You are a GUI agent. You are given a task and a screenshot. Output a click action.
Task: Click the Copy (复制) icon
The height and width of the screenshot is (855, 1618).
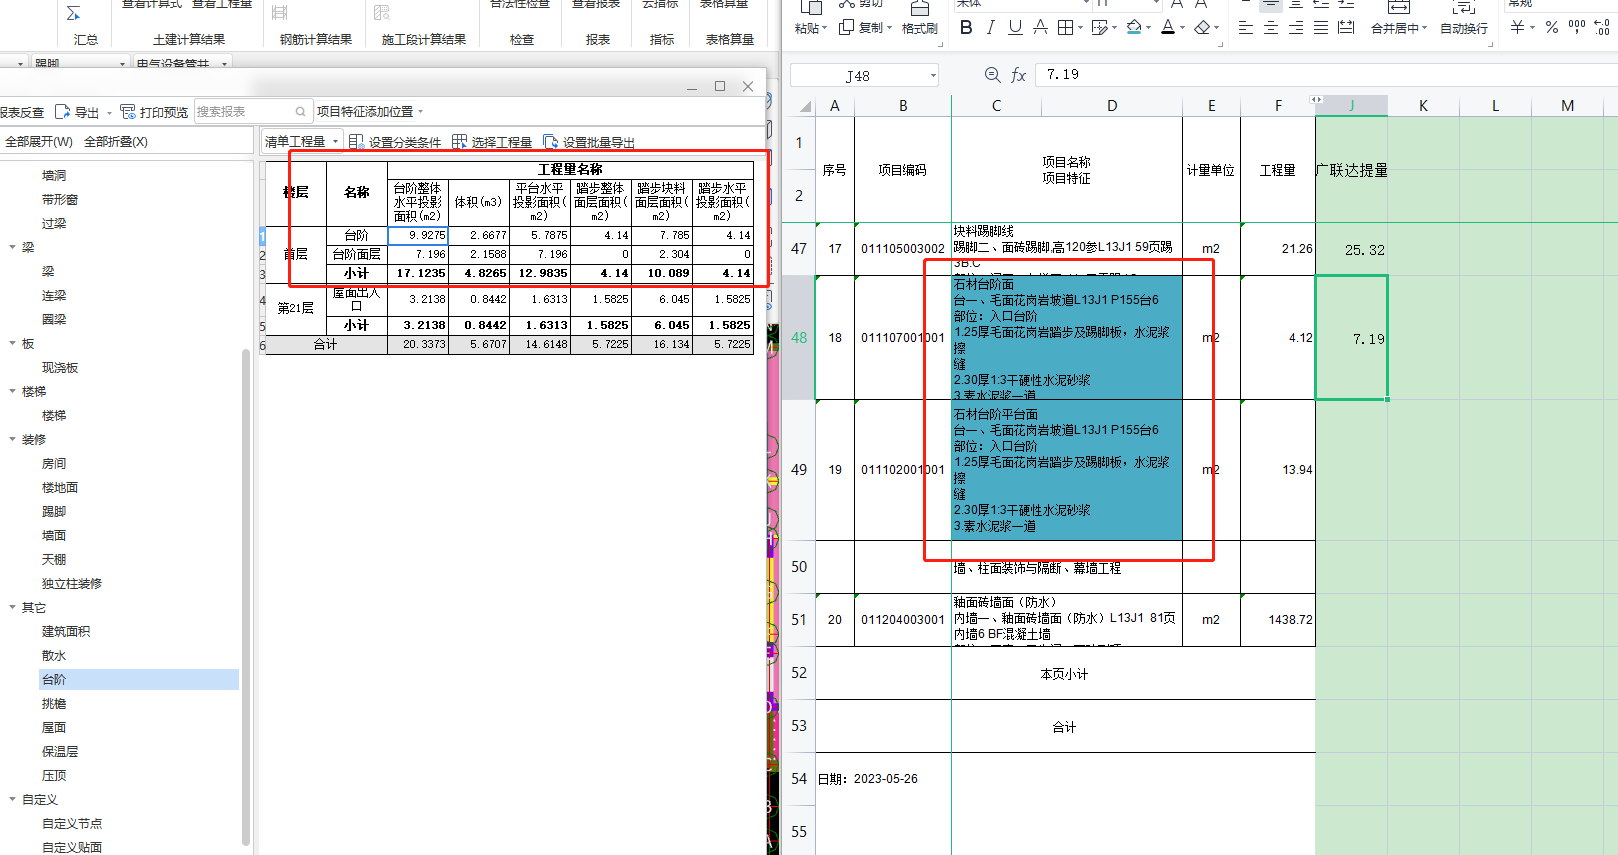coord(846,28)
